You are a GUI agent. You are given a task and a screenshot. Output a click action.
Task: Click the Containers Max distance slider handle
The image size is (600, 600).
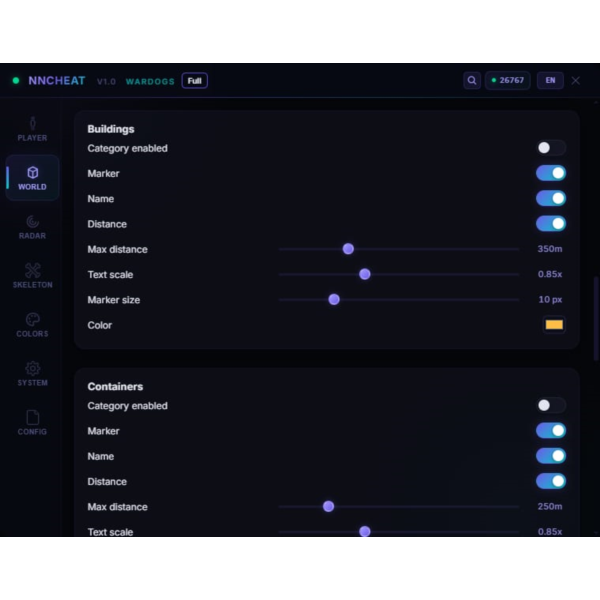point(328,506)
